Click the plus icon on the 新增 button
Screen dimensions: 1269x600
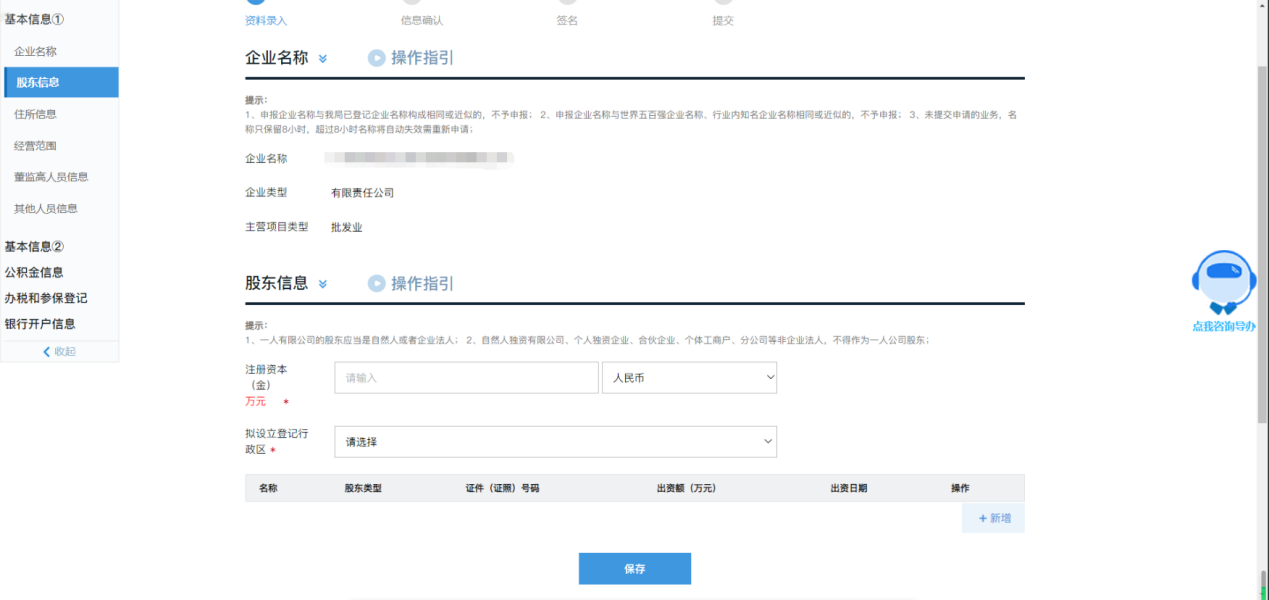[984, 517]
